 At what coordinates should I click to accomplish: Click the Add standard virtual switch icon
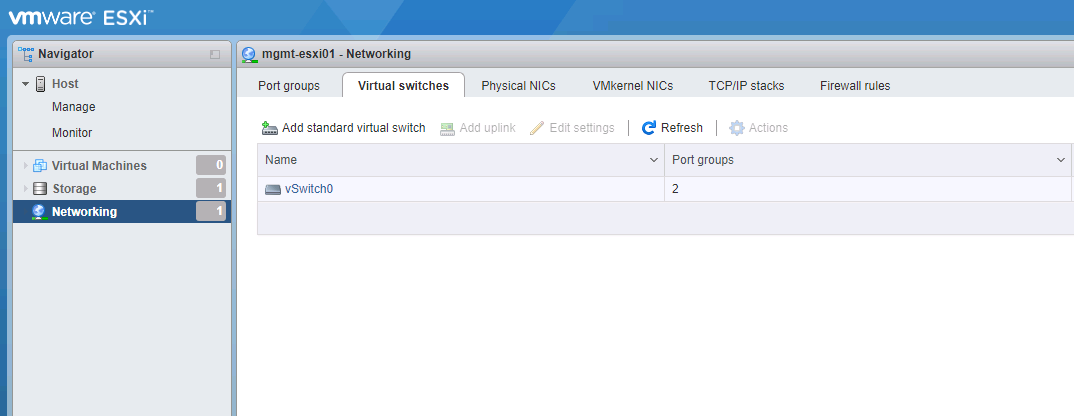[x=269, y=128]
